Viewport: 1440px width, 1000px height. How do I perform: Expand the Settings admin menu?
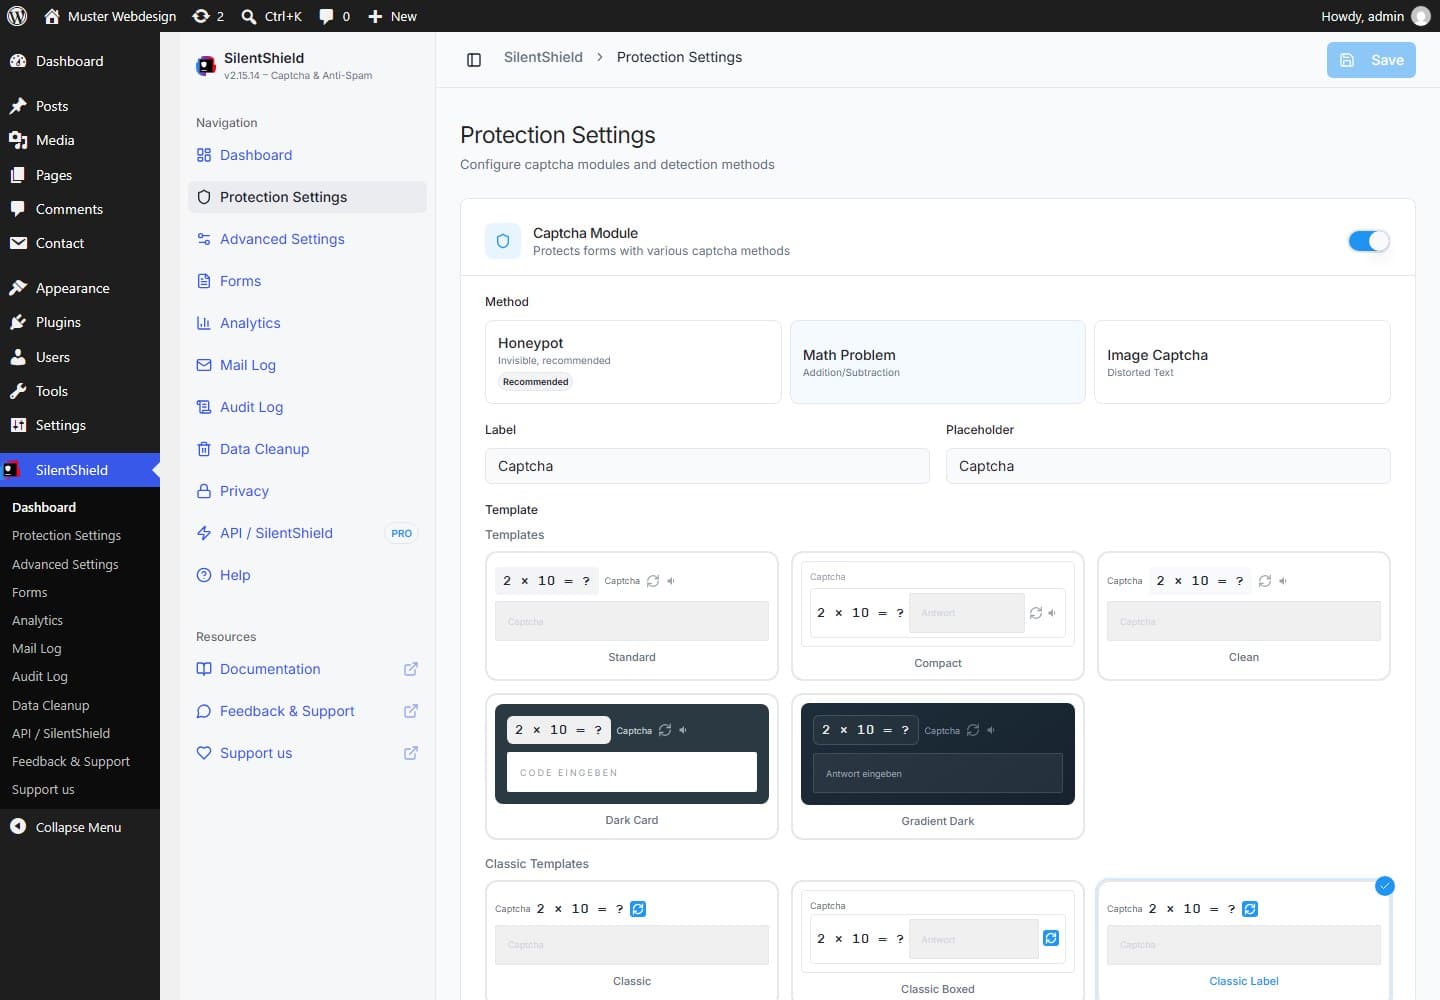coord(80,425)
